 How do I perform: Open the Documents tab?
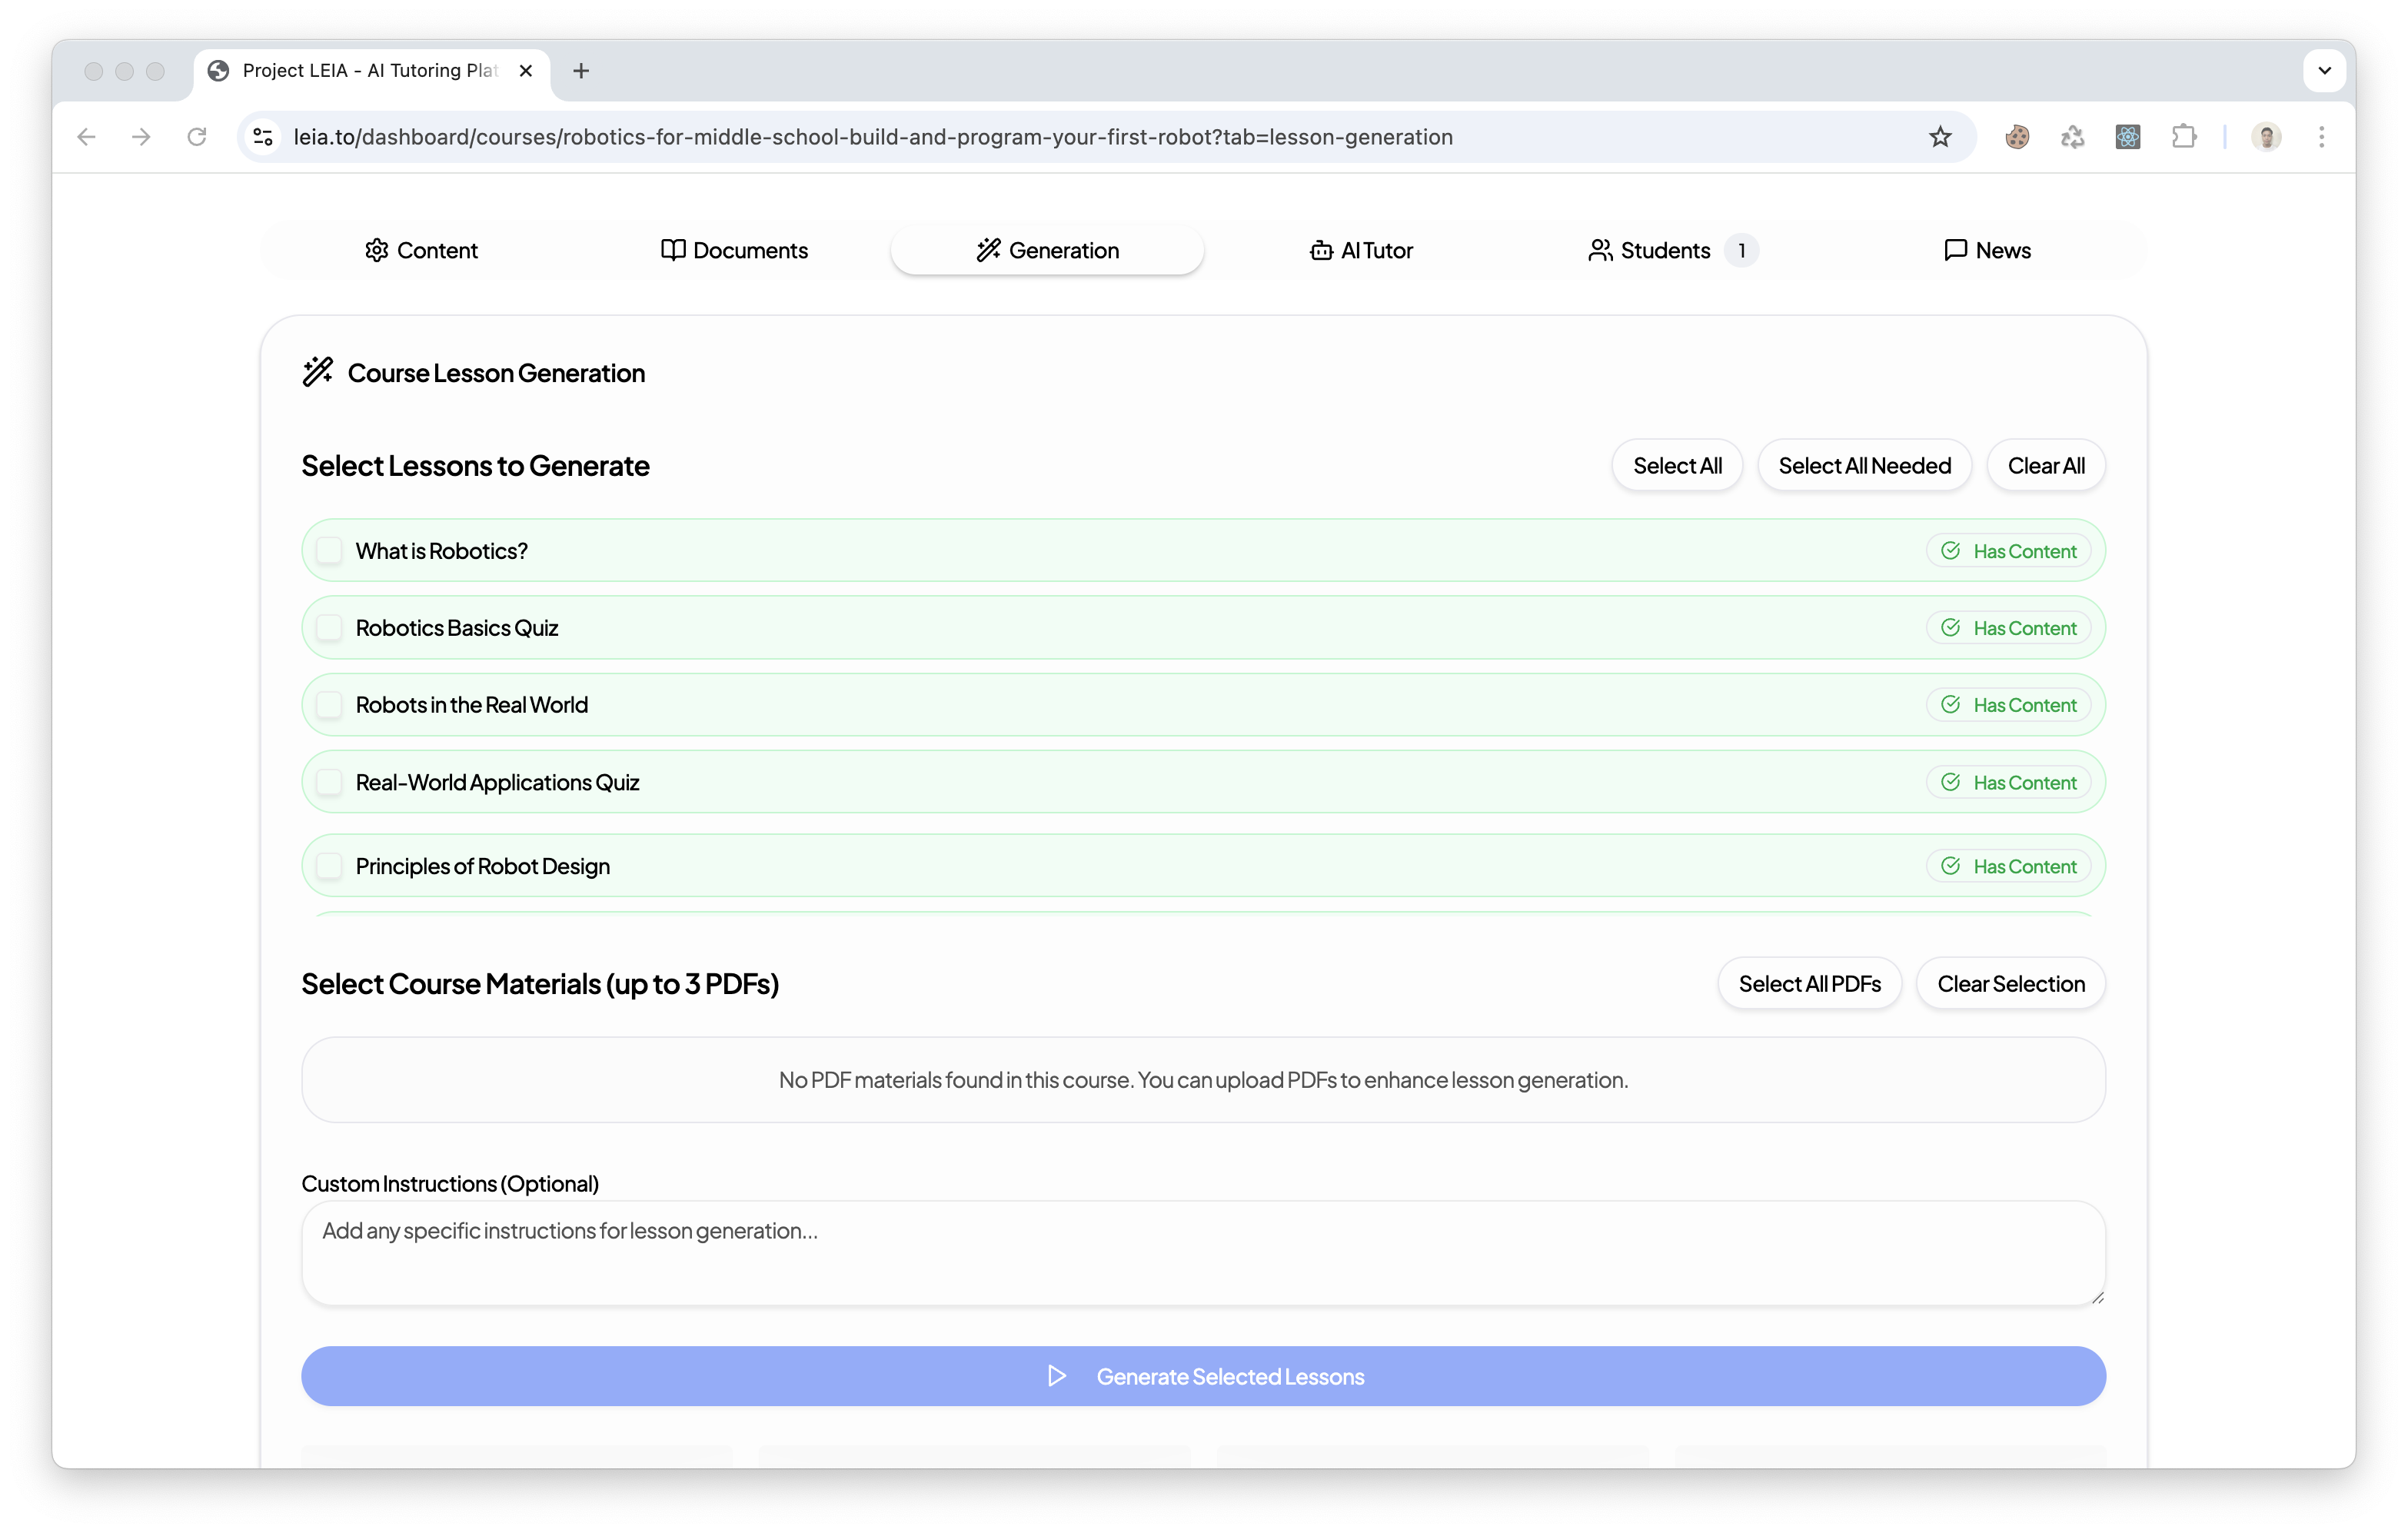pyautogui.click(x=734, y=250)
